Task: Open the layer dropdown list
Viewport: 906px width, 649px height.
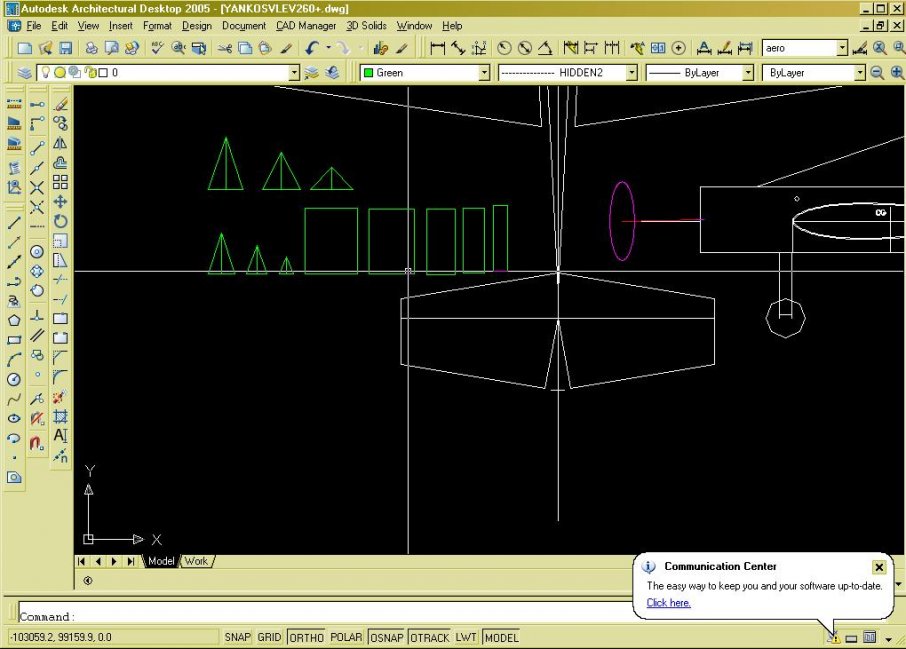Action: 294,73
